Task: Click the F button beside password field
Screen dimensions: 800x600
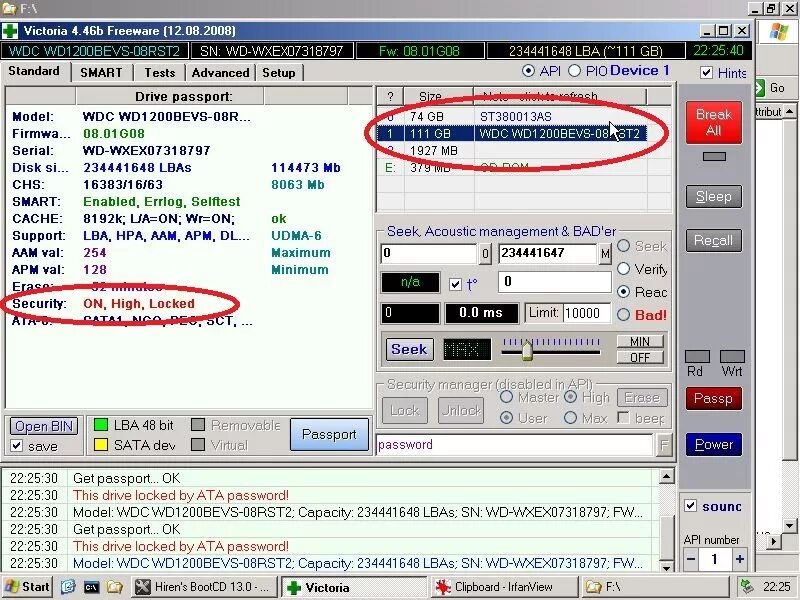Action: pos(664,445)
